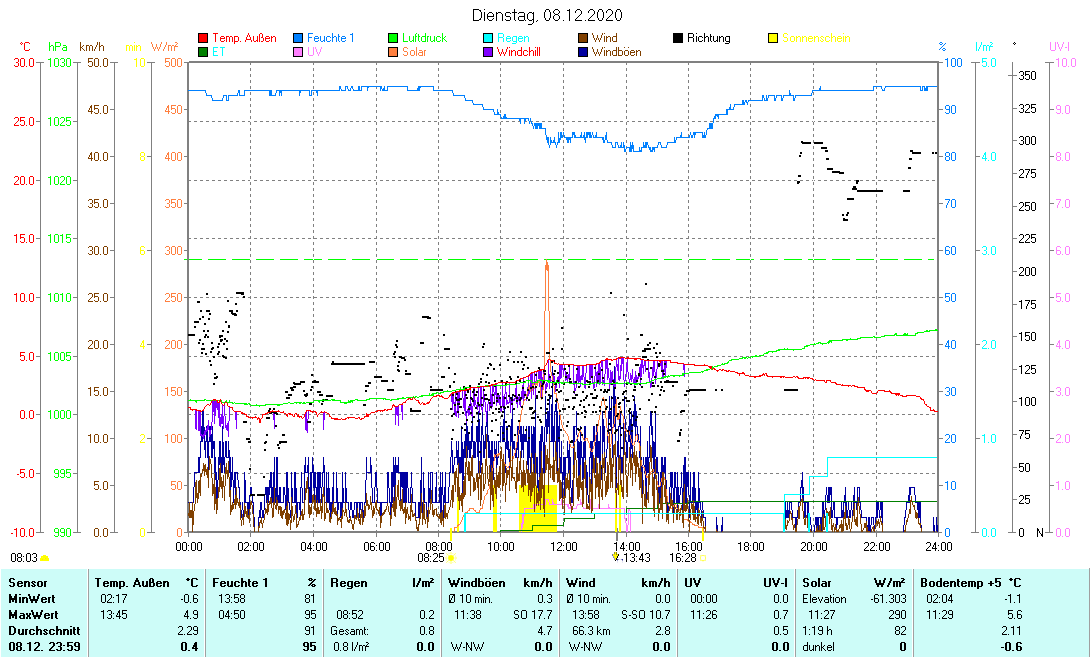The height and width of the screenshot is (657, 1090).
Task: Click the blue Feuchte 1 legend square
Action: tap(299, 38)
